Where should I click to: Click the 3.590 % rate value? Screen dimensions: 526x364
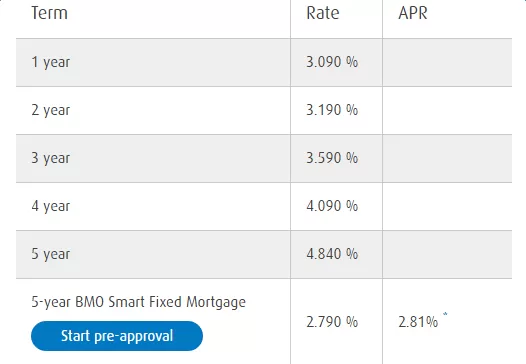(332, 158)
